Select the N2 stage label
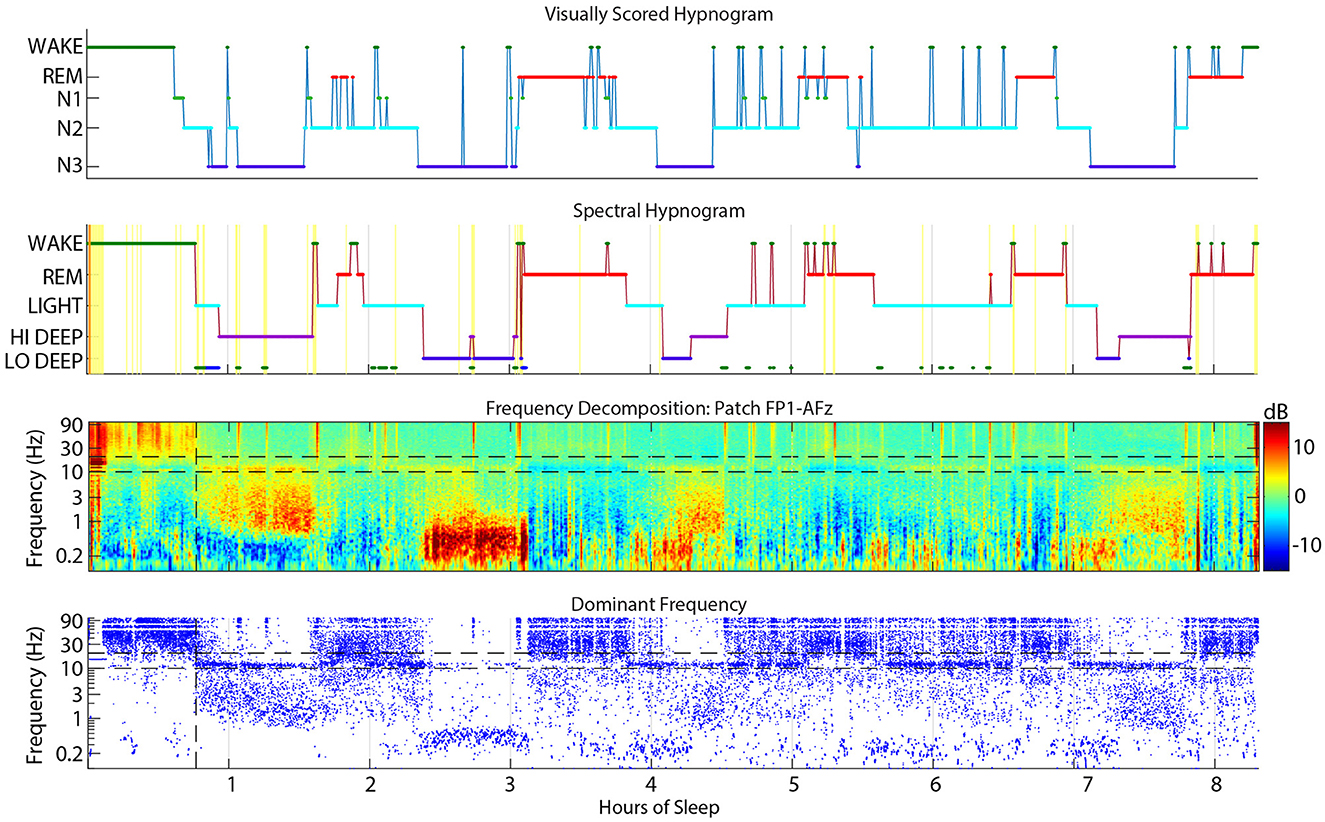 [69, 128]
